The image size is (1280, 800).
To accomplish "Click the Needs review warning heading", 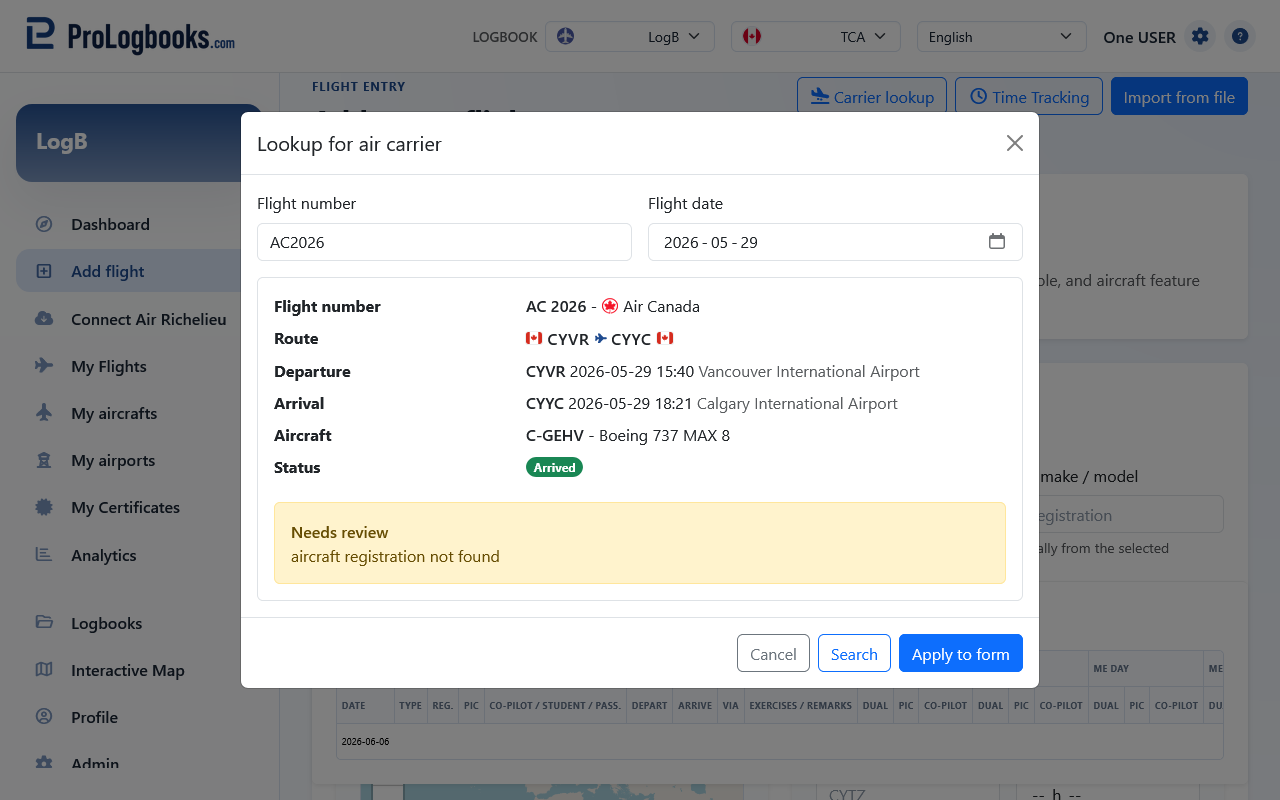I will coord(340,532).
